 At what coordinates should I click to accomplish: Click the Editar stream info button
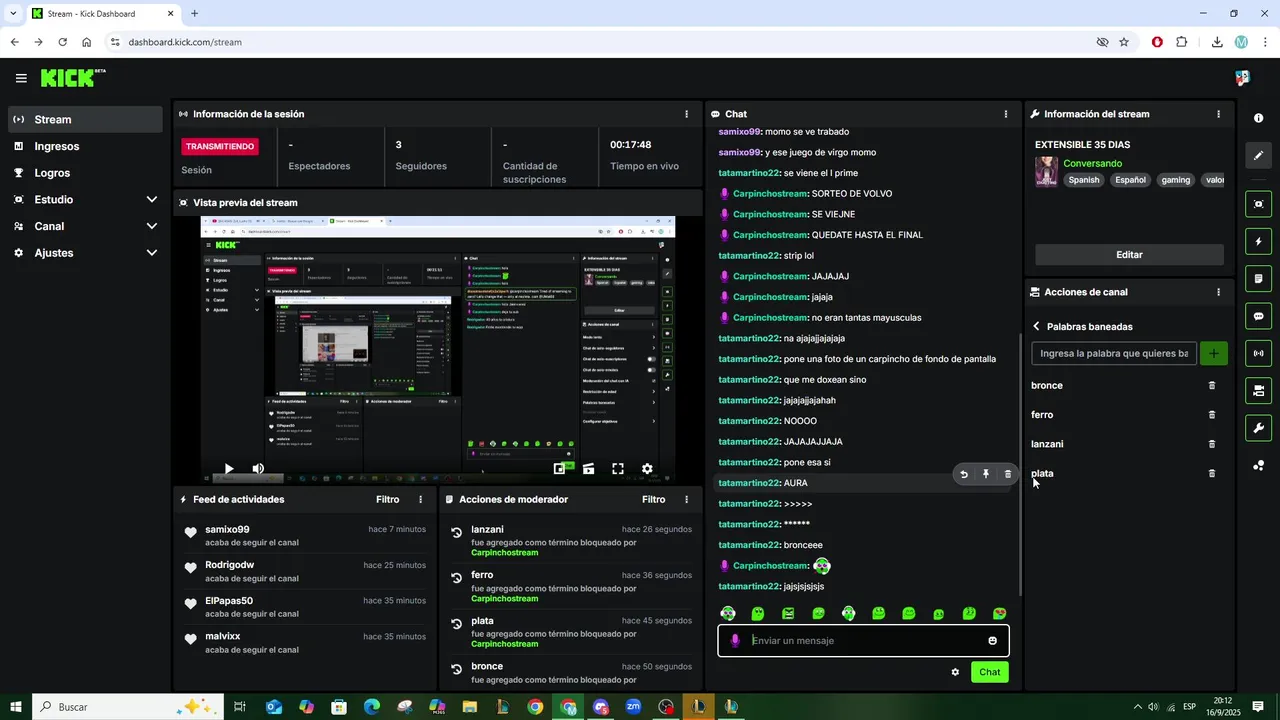pyautogui.click(x=1129, y=255)
